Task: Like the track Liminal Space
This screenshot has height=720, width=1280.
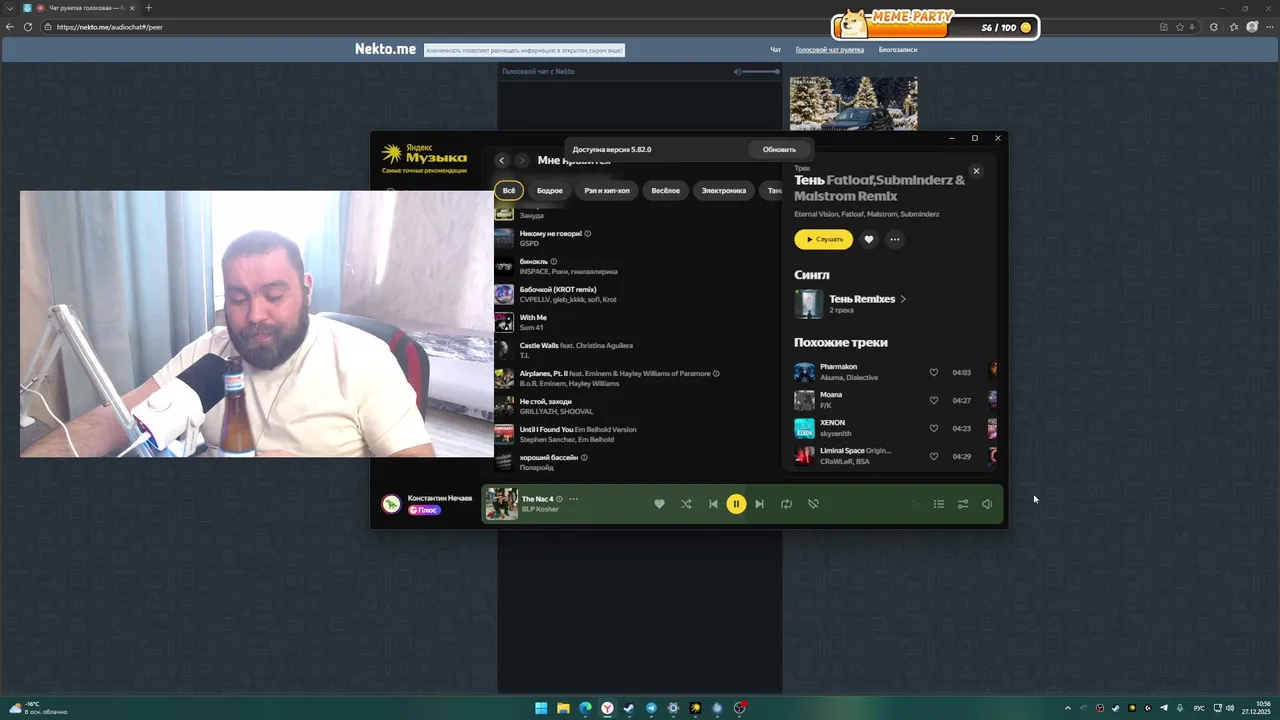Action: (934, 456)
